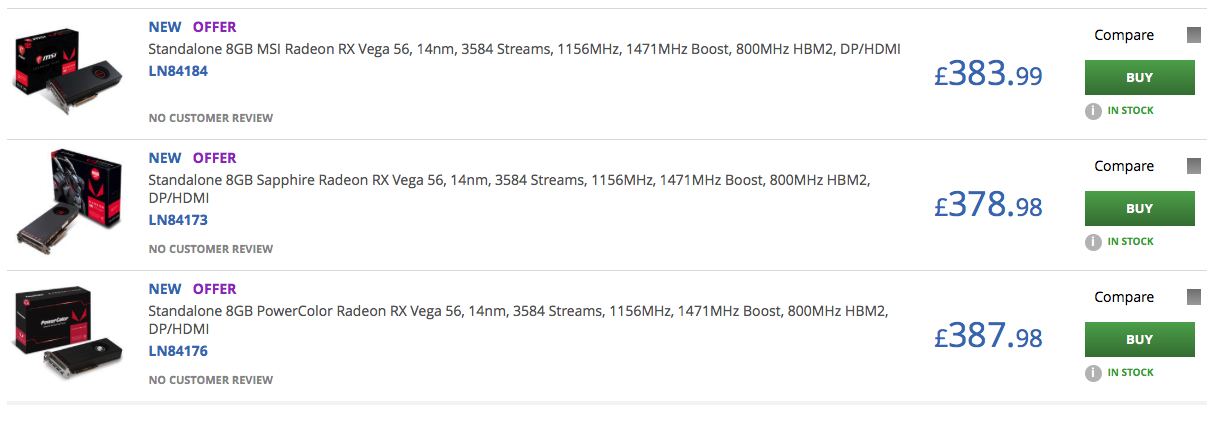
Task: Click NO CUSTOMER REVIEW under the MSI card
Action: [211, 118]
